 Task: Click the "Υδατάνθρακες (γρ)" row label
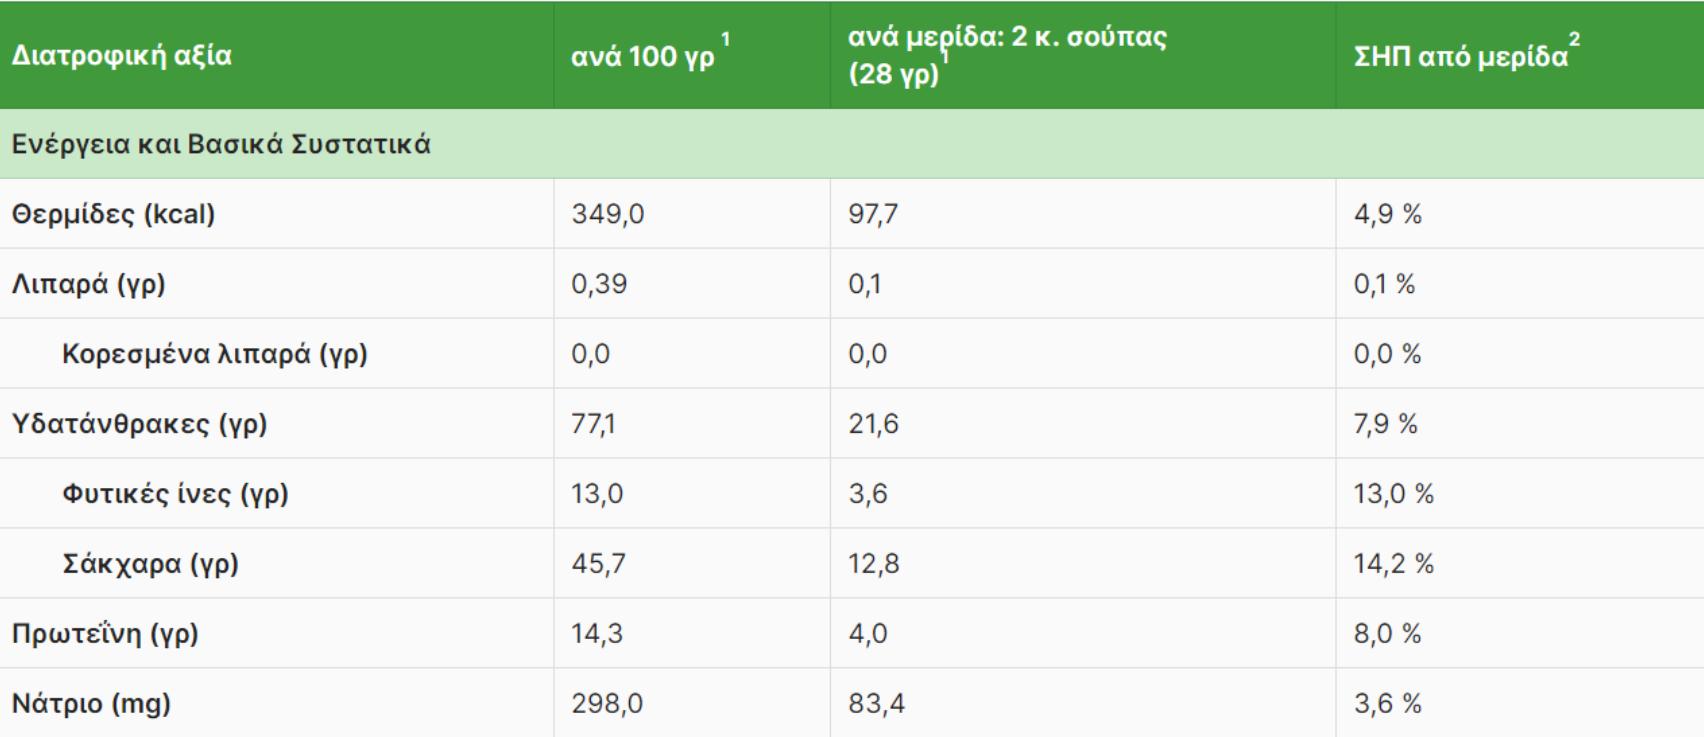(x=139, y=424)
